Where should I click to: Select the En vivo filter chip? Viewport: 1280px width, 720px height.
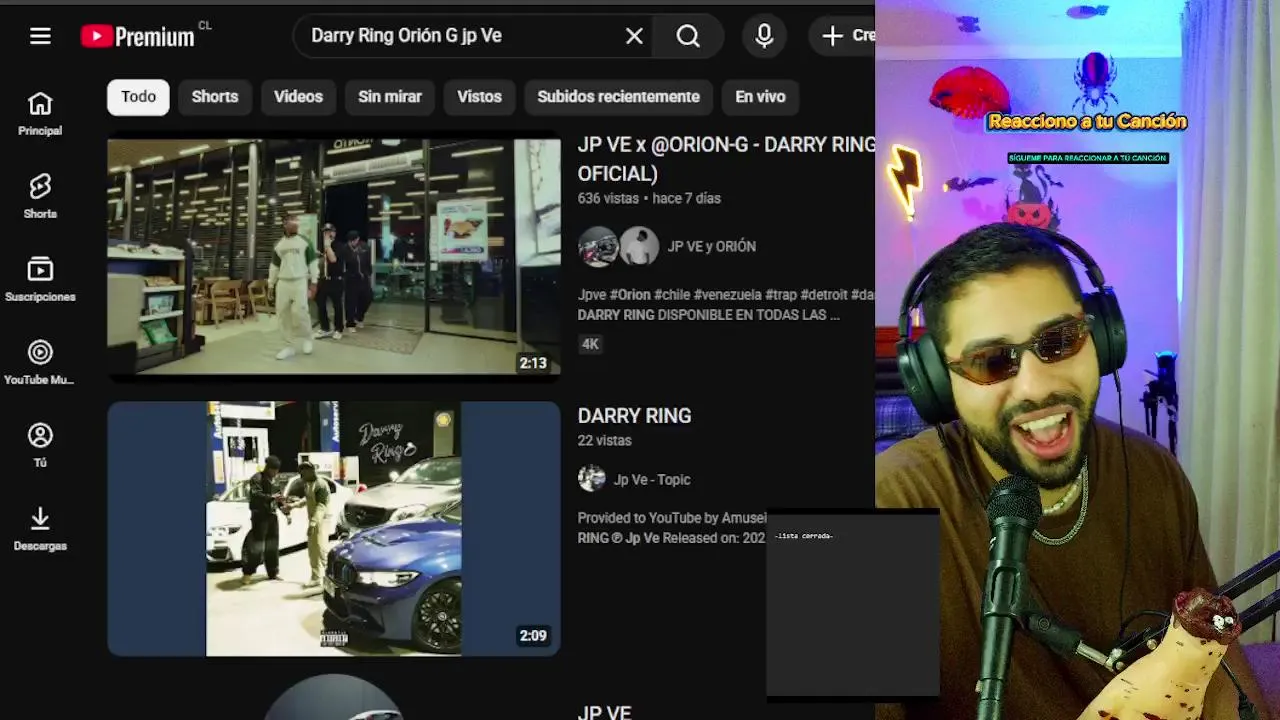(760, 97)
